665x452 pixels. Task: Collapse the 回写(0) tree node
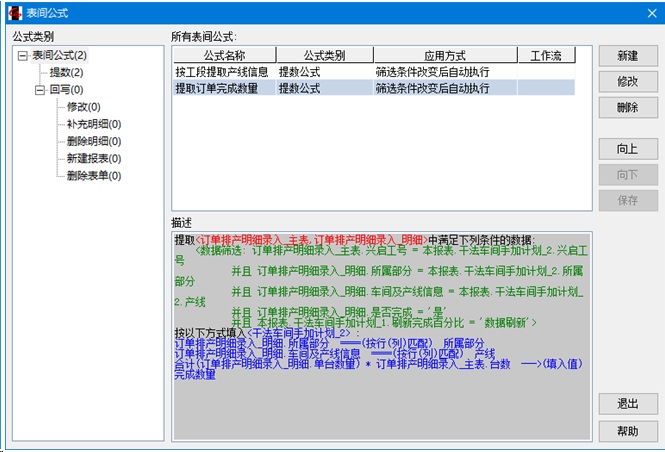pyautogui.click(x=39, y=89)
